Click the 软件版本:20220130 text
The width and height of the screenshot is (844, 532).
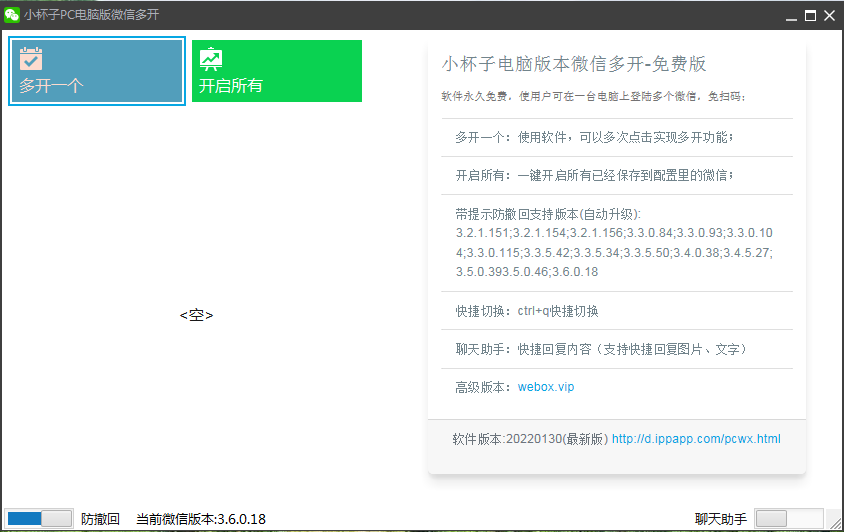pos(529,439)
